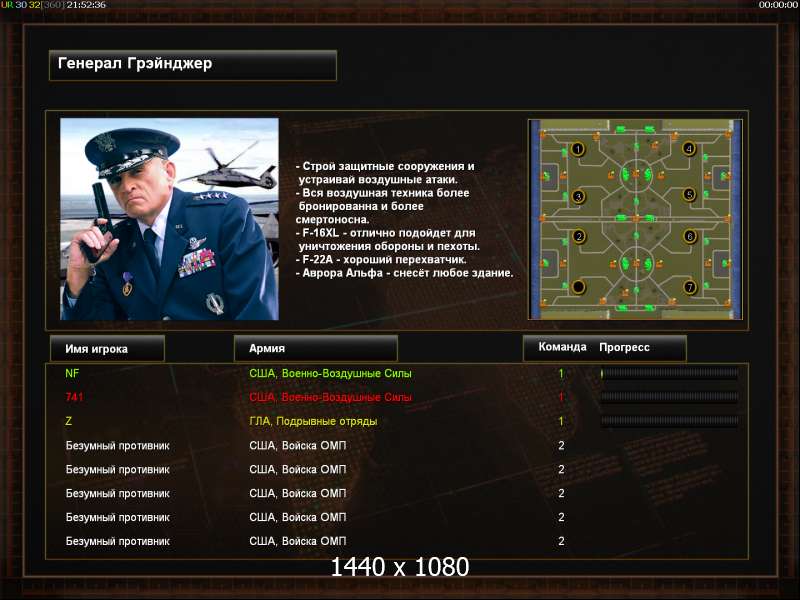The image size is (800, 600).
Task: Click the "Армия" column header
Action: [x=315, y=348]
